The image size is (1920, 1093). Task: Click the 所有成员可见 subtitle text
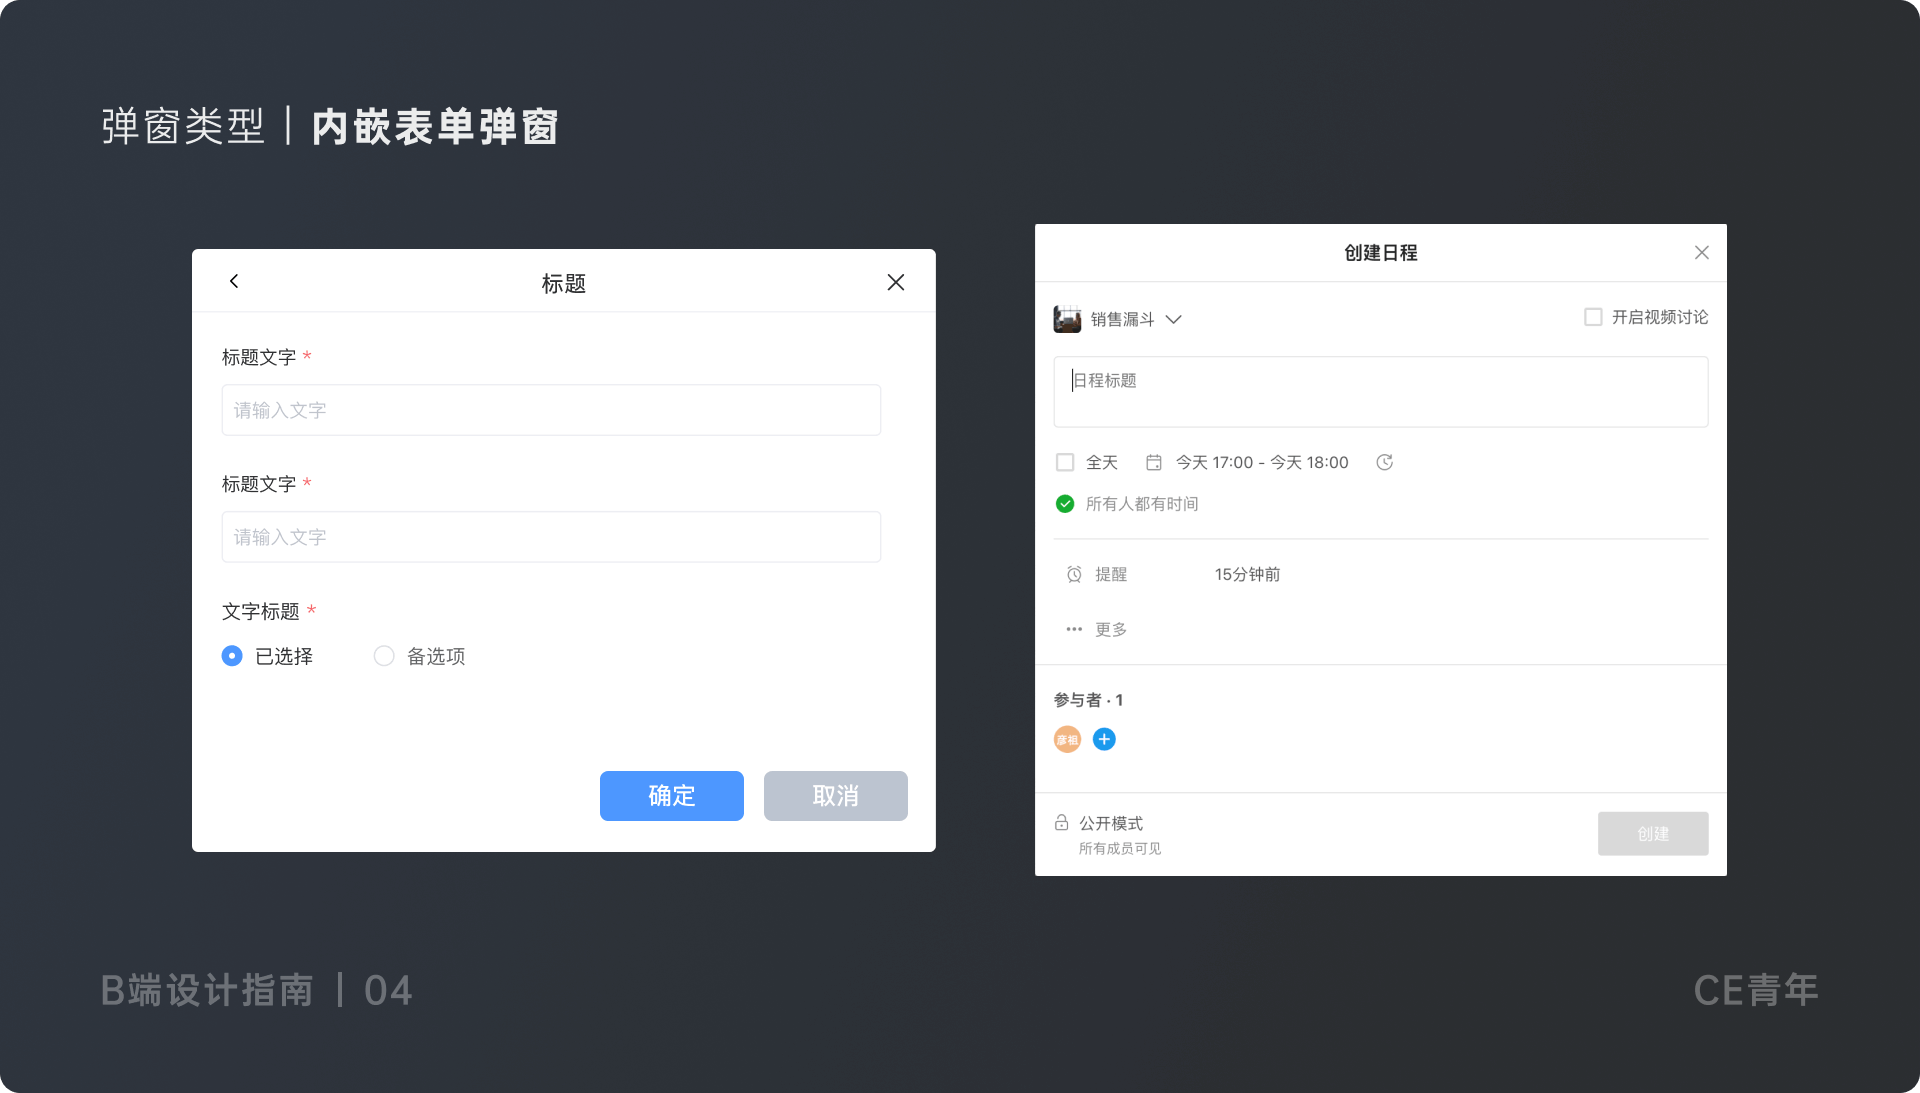pyautogui.click(x=1120, y=848)
